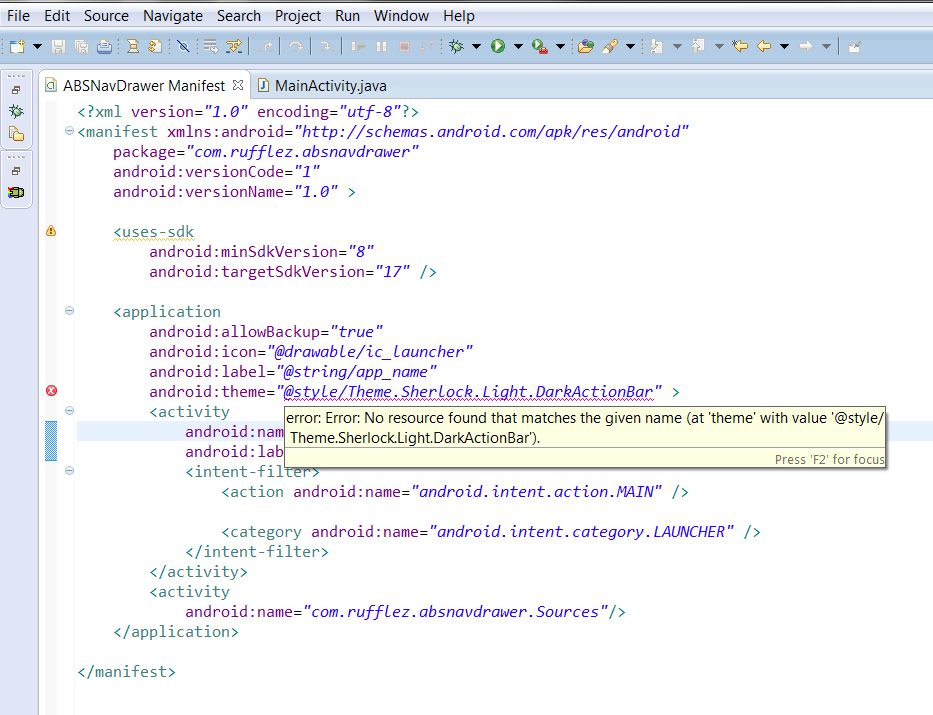
Task: Open the New wizard dropdown arrow
Action: coord(37,46)
